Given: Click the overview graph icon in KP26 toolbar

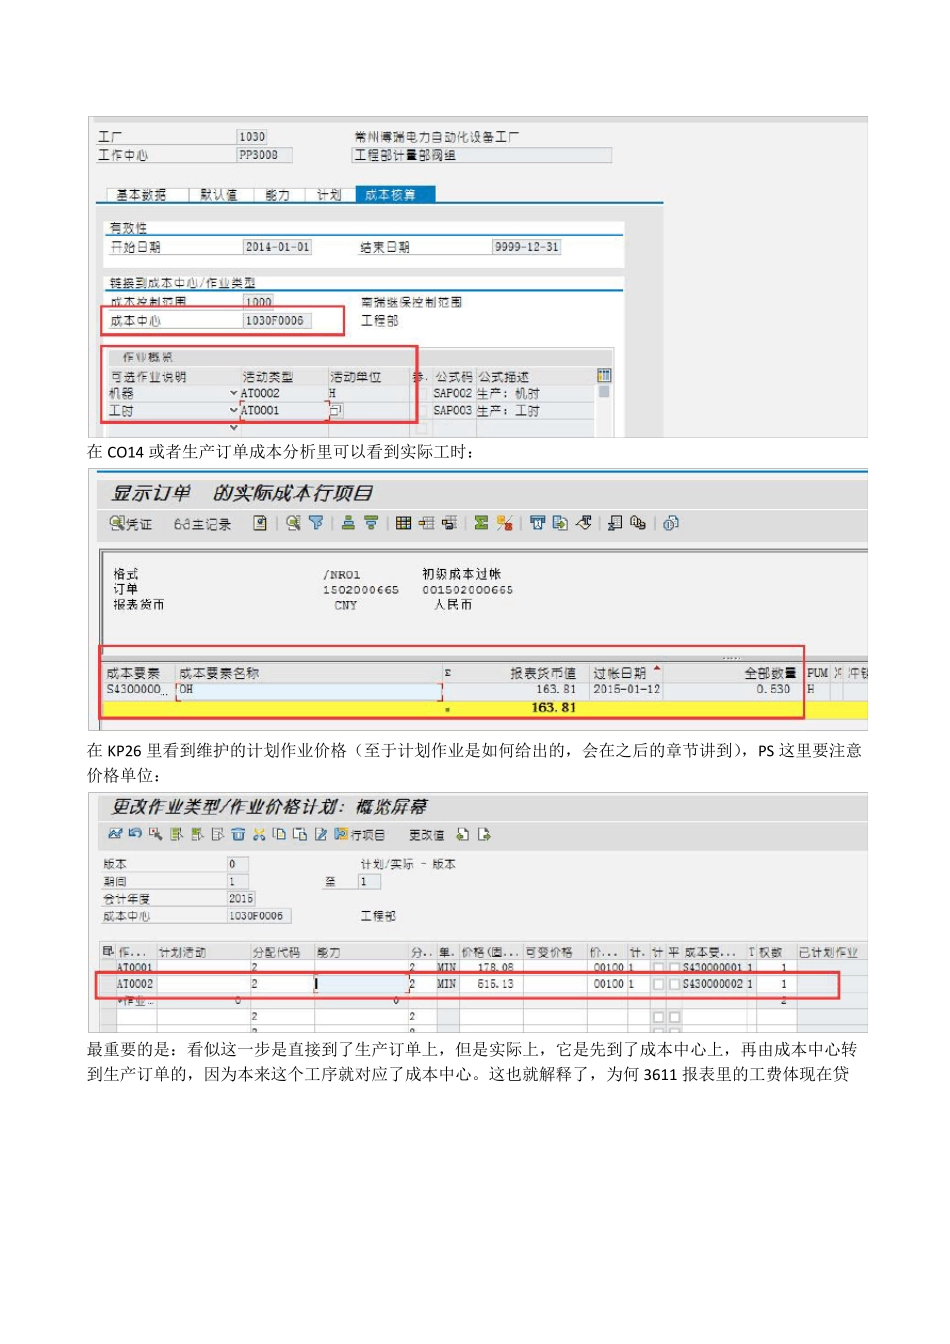Looking at the screenshot, I should [115, 834].
